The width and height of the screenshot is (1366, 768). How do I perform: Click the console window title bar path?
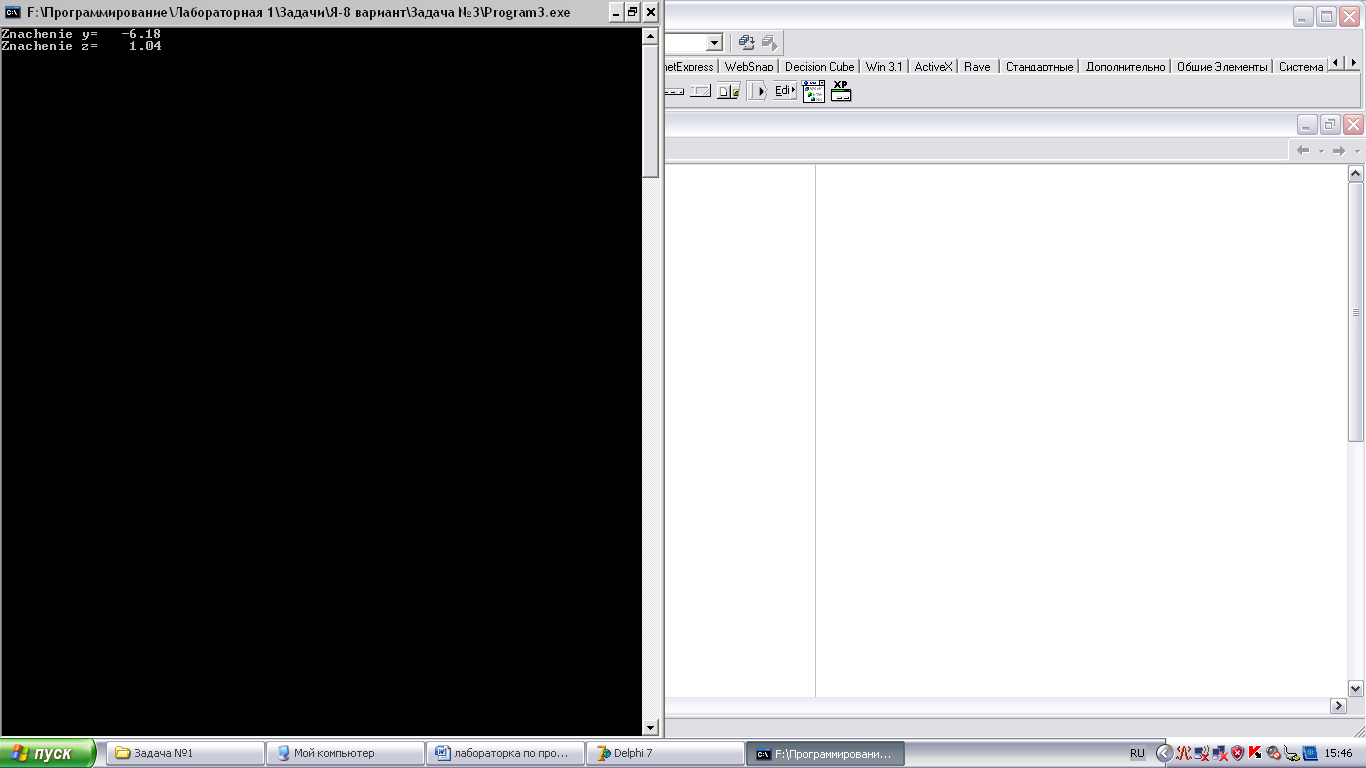tap(299, 13)
